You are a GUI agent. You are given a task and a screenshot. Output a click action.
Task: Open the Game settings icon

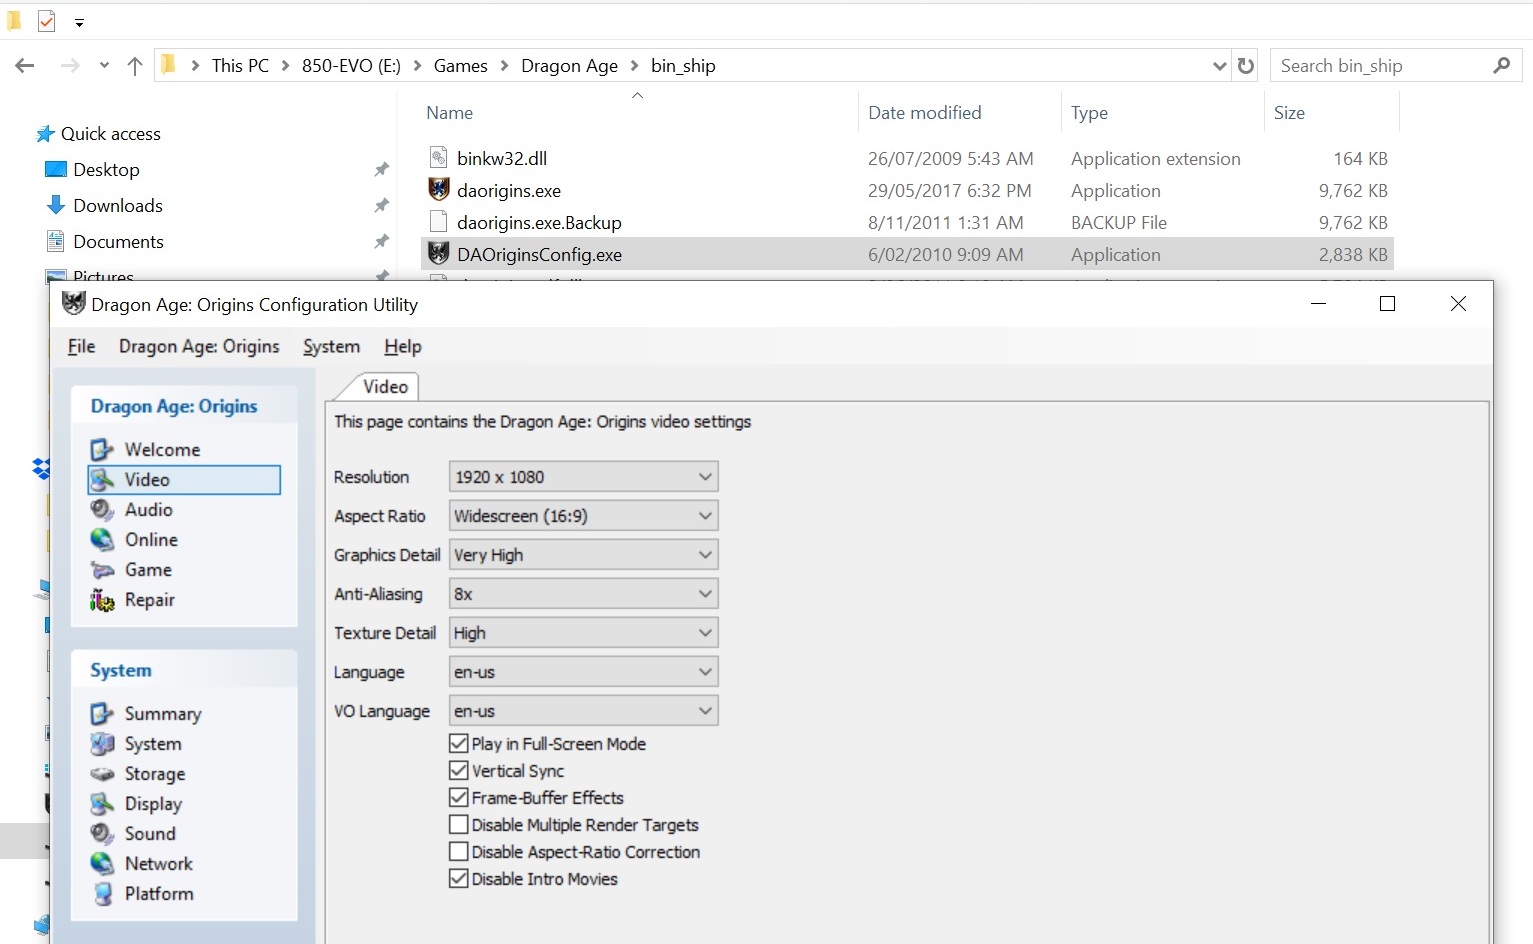tap(102, 570)
